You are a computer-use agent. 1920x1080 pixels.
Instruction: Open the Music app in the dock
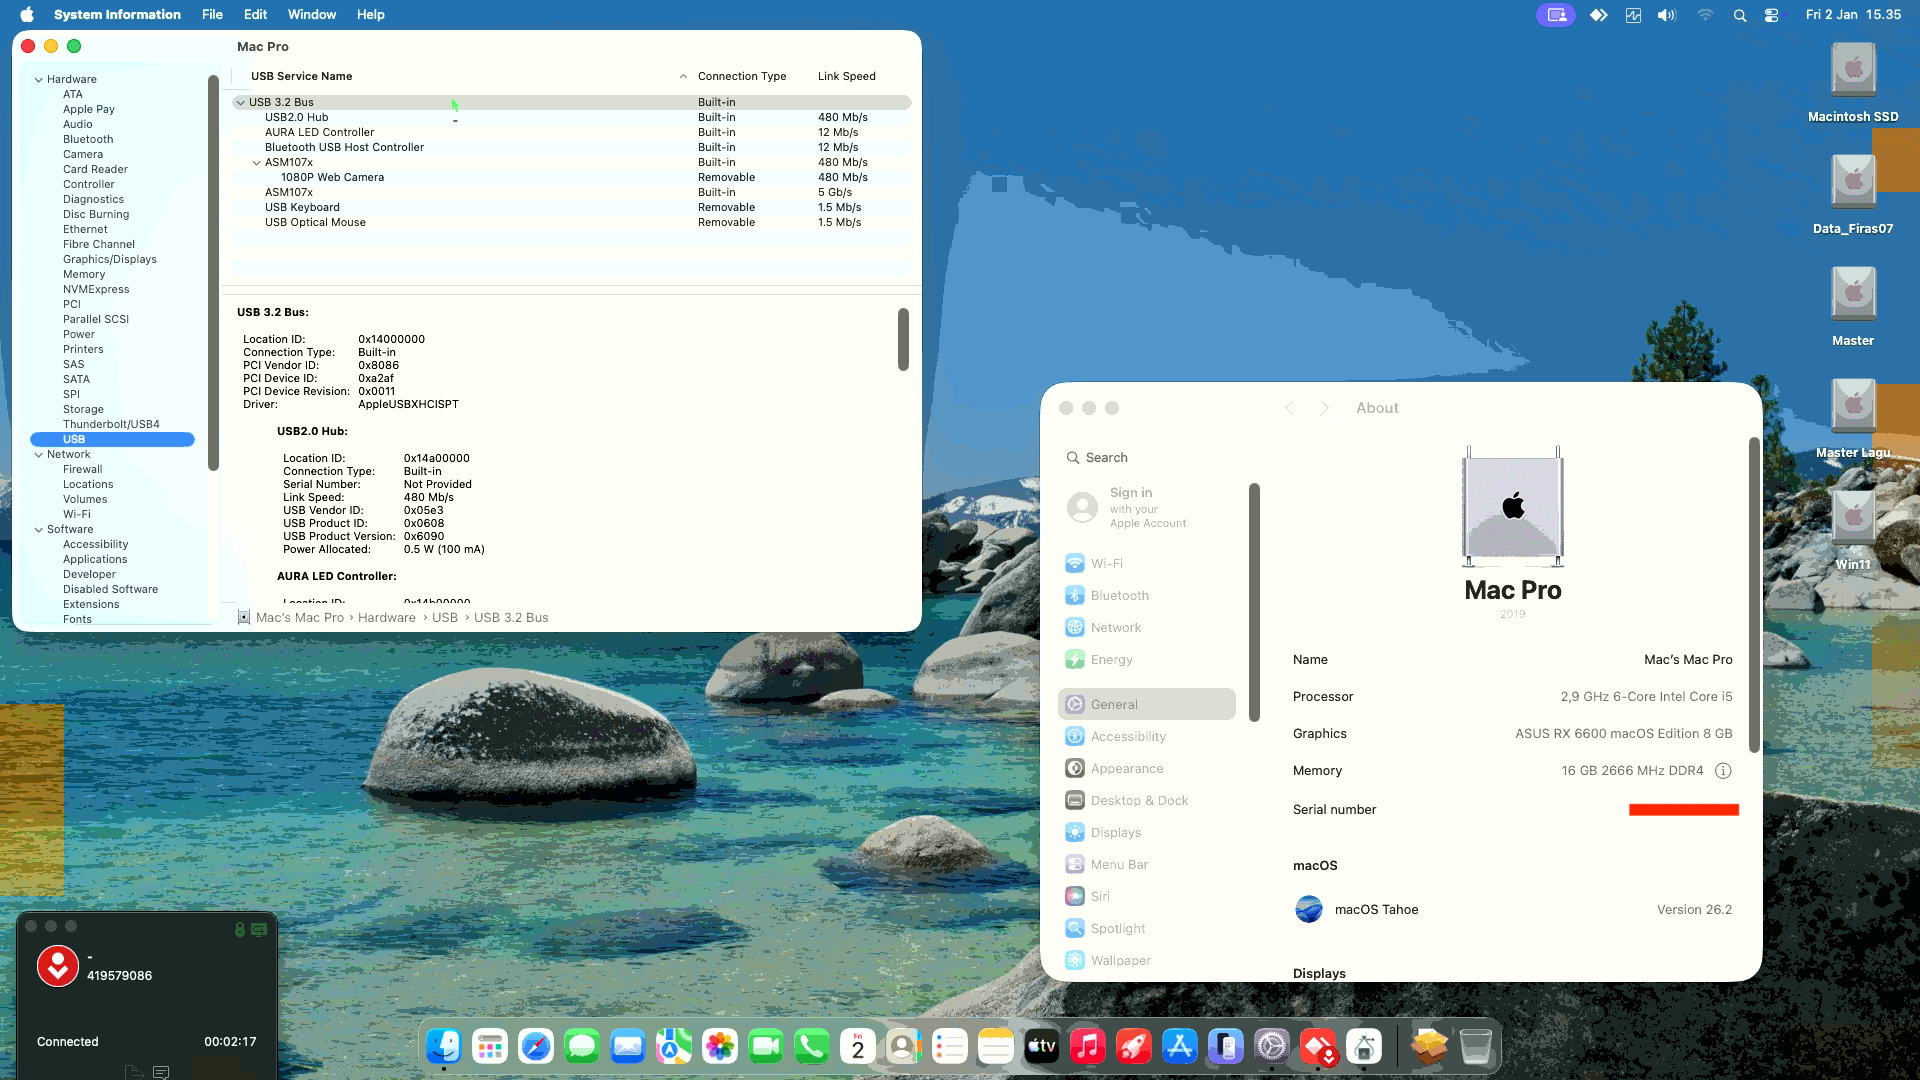(1088, 1047)
